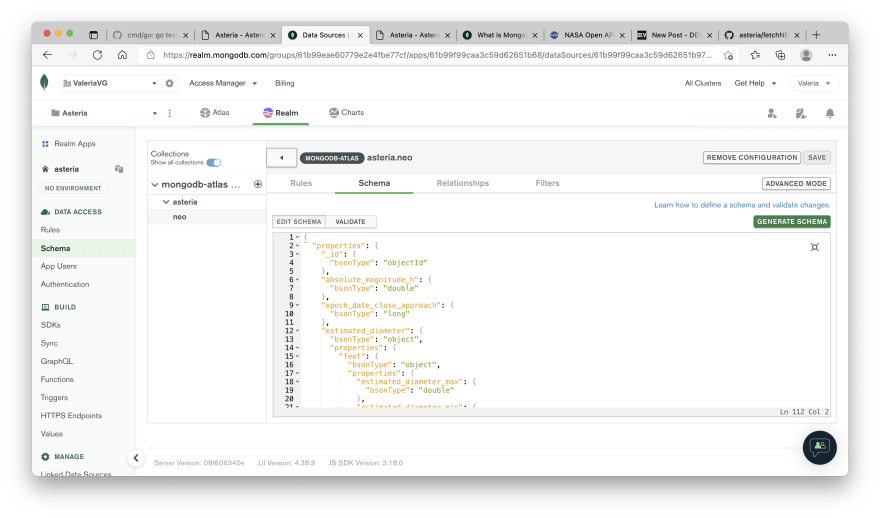Open Triggers in sidebar

coord(54,397)
